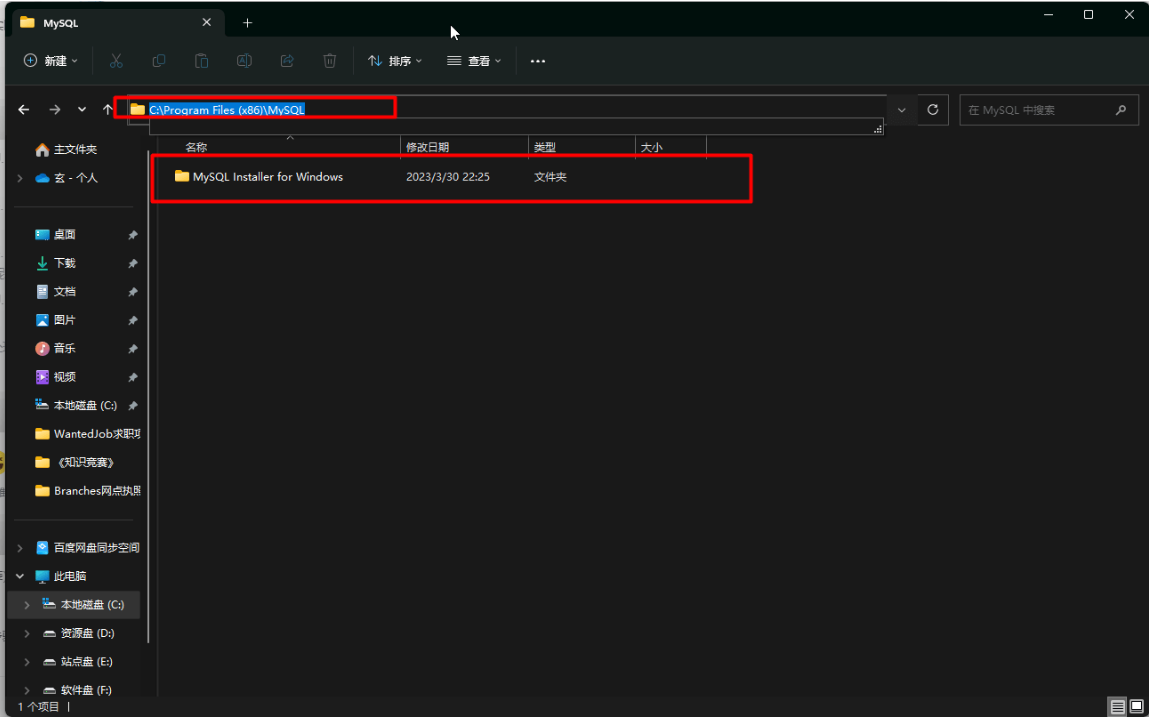1149x717 pixels.
Task: Collapse the 此电脑 tree node
Action: [x=20, y=576]
